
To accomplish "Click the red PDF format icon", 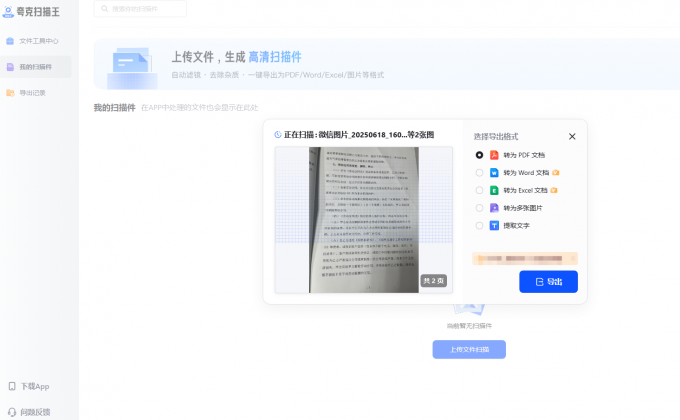I will tap(494, 155).
